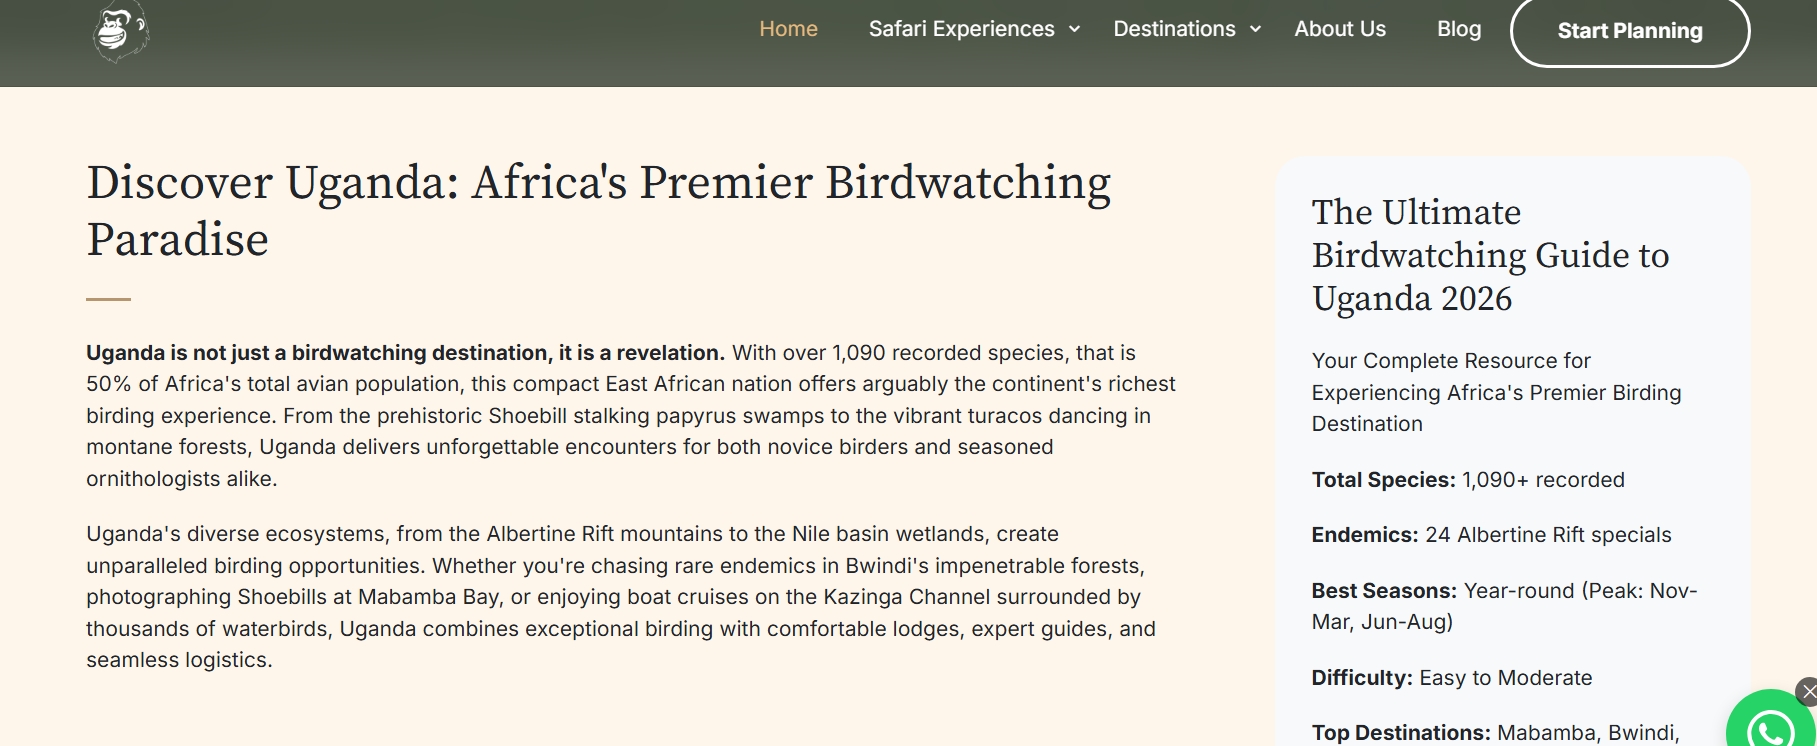Click the bold "Uganda is not just" sentence

[x=405, y=353]
